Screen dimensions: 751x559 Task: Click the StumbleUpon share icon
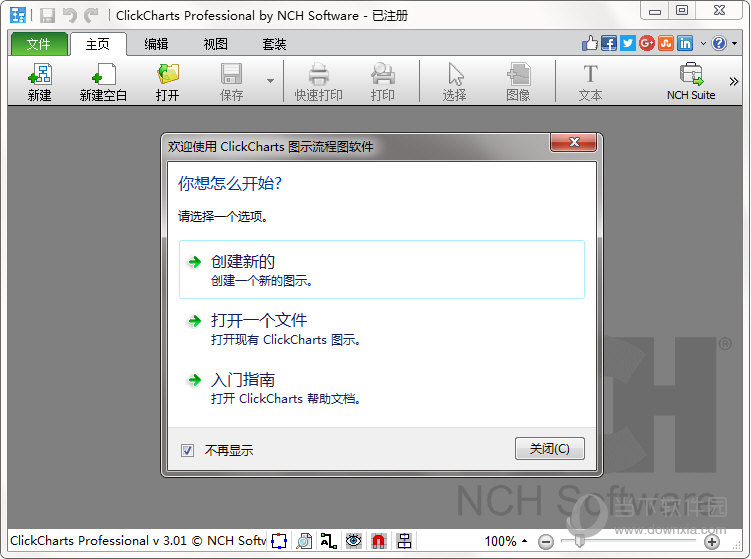click(x=666, y=43)
